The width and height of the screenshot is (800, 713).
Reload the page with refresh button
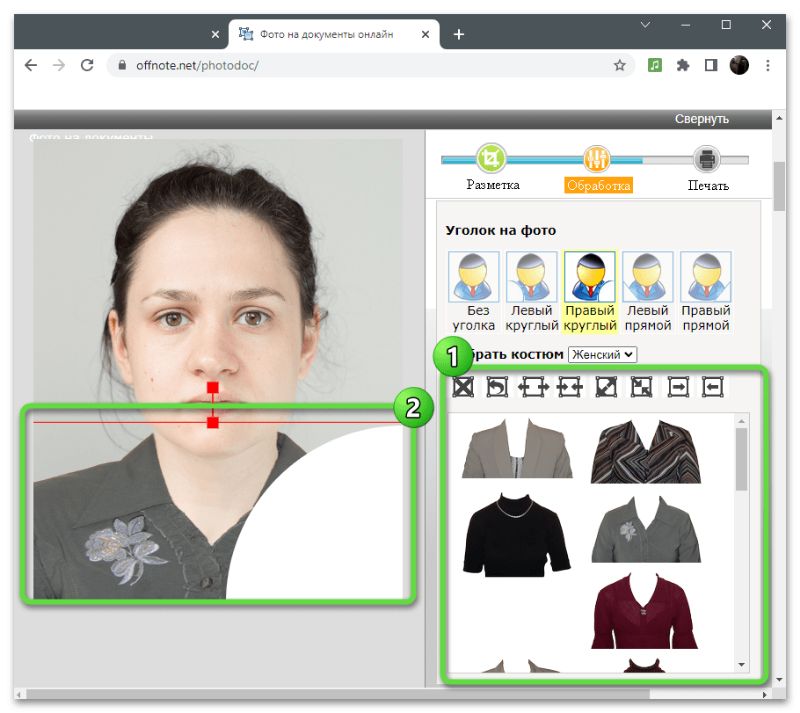click(x=87, y=65)
